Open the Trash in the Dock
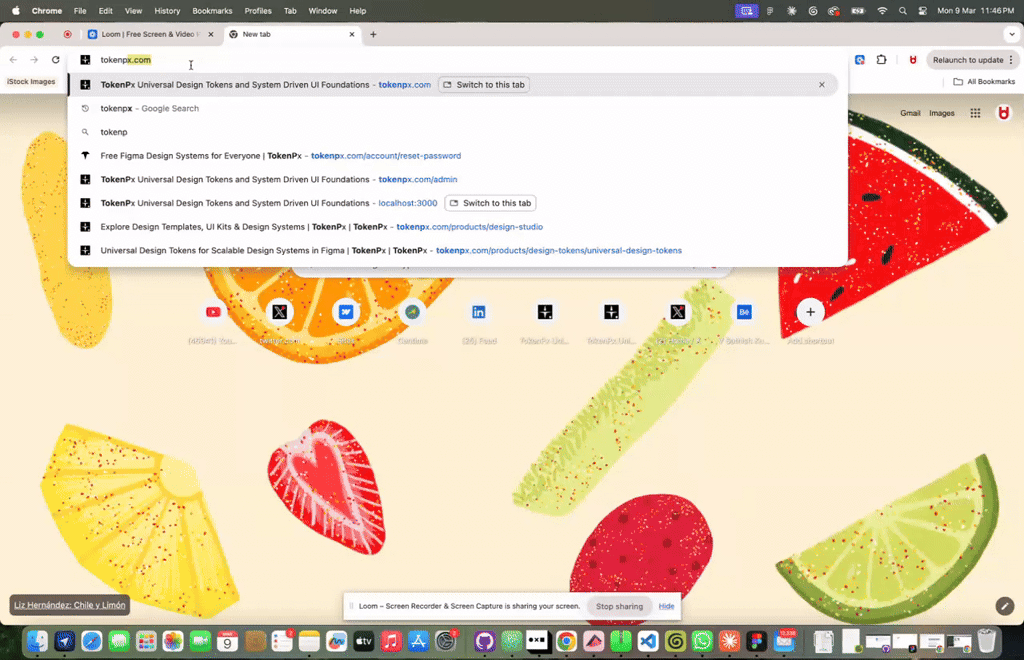1024x660 pixels. click(x=987, y=641)
